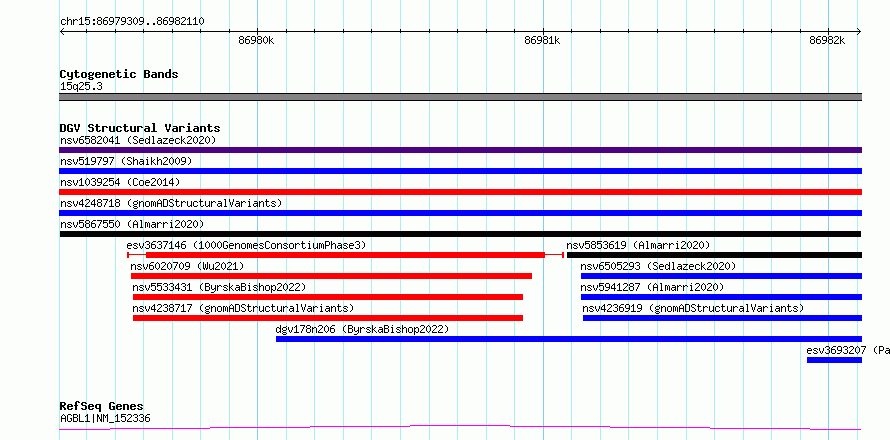Open the AGBL1|NM_152336 gene label
Screen dimensions: 890x440
pos(105,419)
